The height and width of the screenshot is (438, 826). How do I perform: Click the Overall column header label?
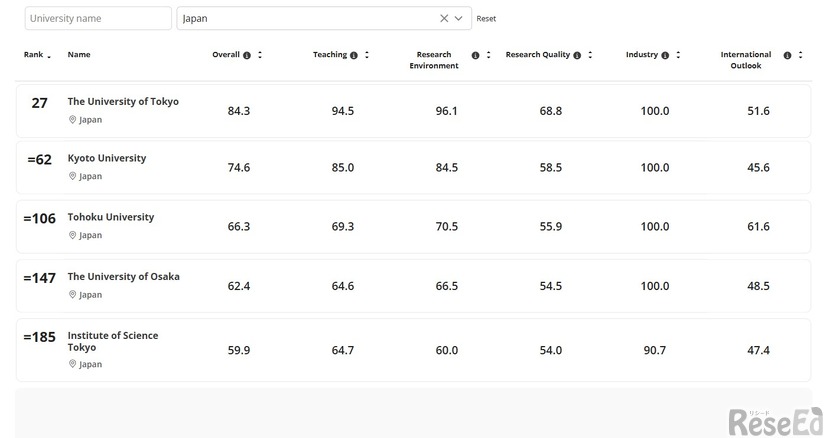point(226,54)
